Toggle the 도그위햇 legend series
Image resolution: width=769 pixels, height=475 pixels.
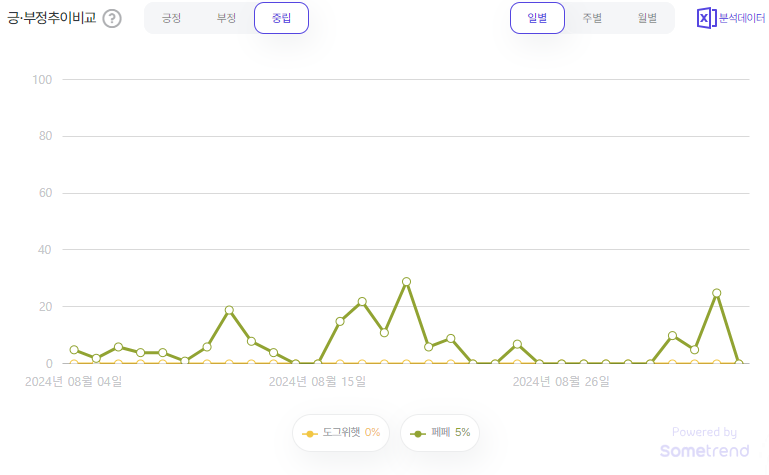(341, 432)
